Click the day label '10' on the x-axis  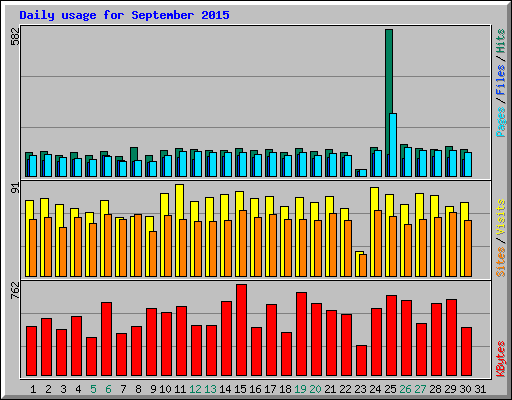click(165, 389)
